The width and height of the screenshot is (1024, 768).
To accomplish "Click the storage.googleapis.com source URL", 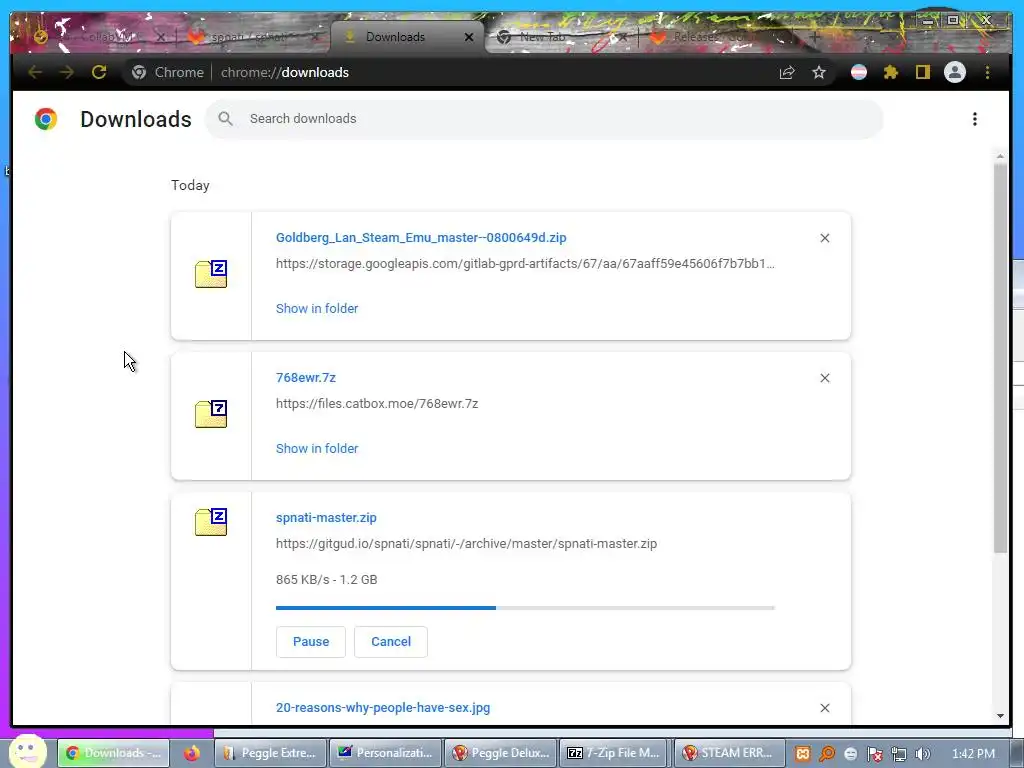I will (525, 264).
